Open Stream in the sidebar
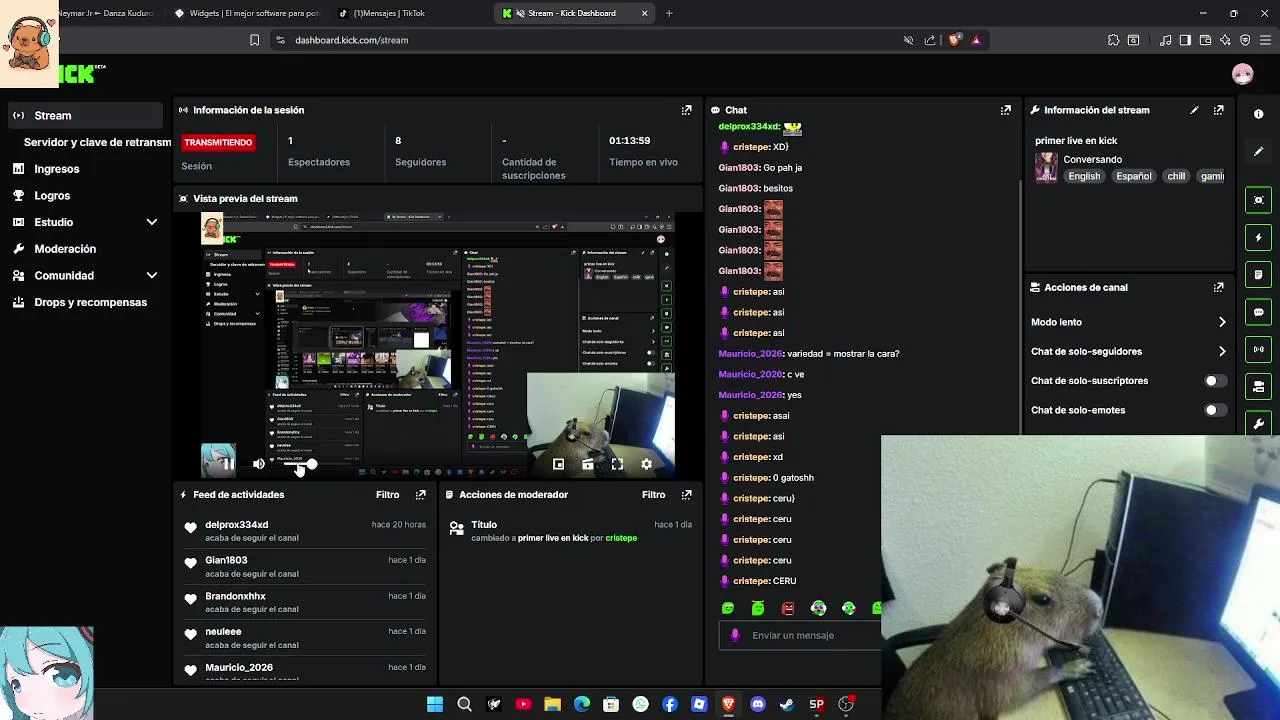This screenshot has height=720, width=1280. coord(85,115)
